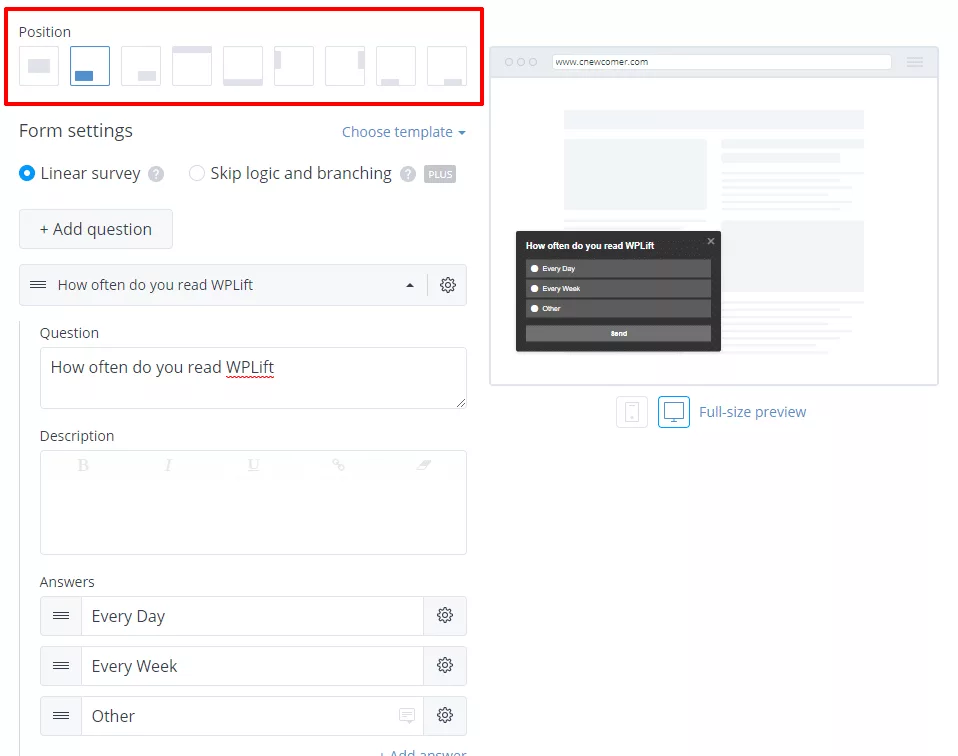
Task: Choose Every Day radio in preview
Action: [535, 268]
